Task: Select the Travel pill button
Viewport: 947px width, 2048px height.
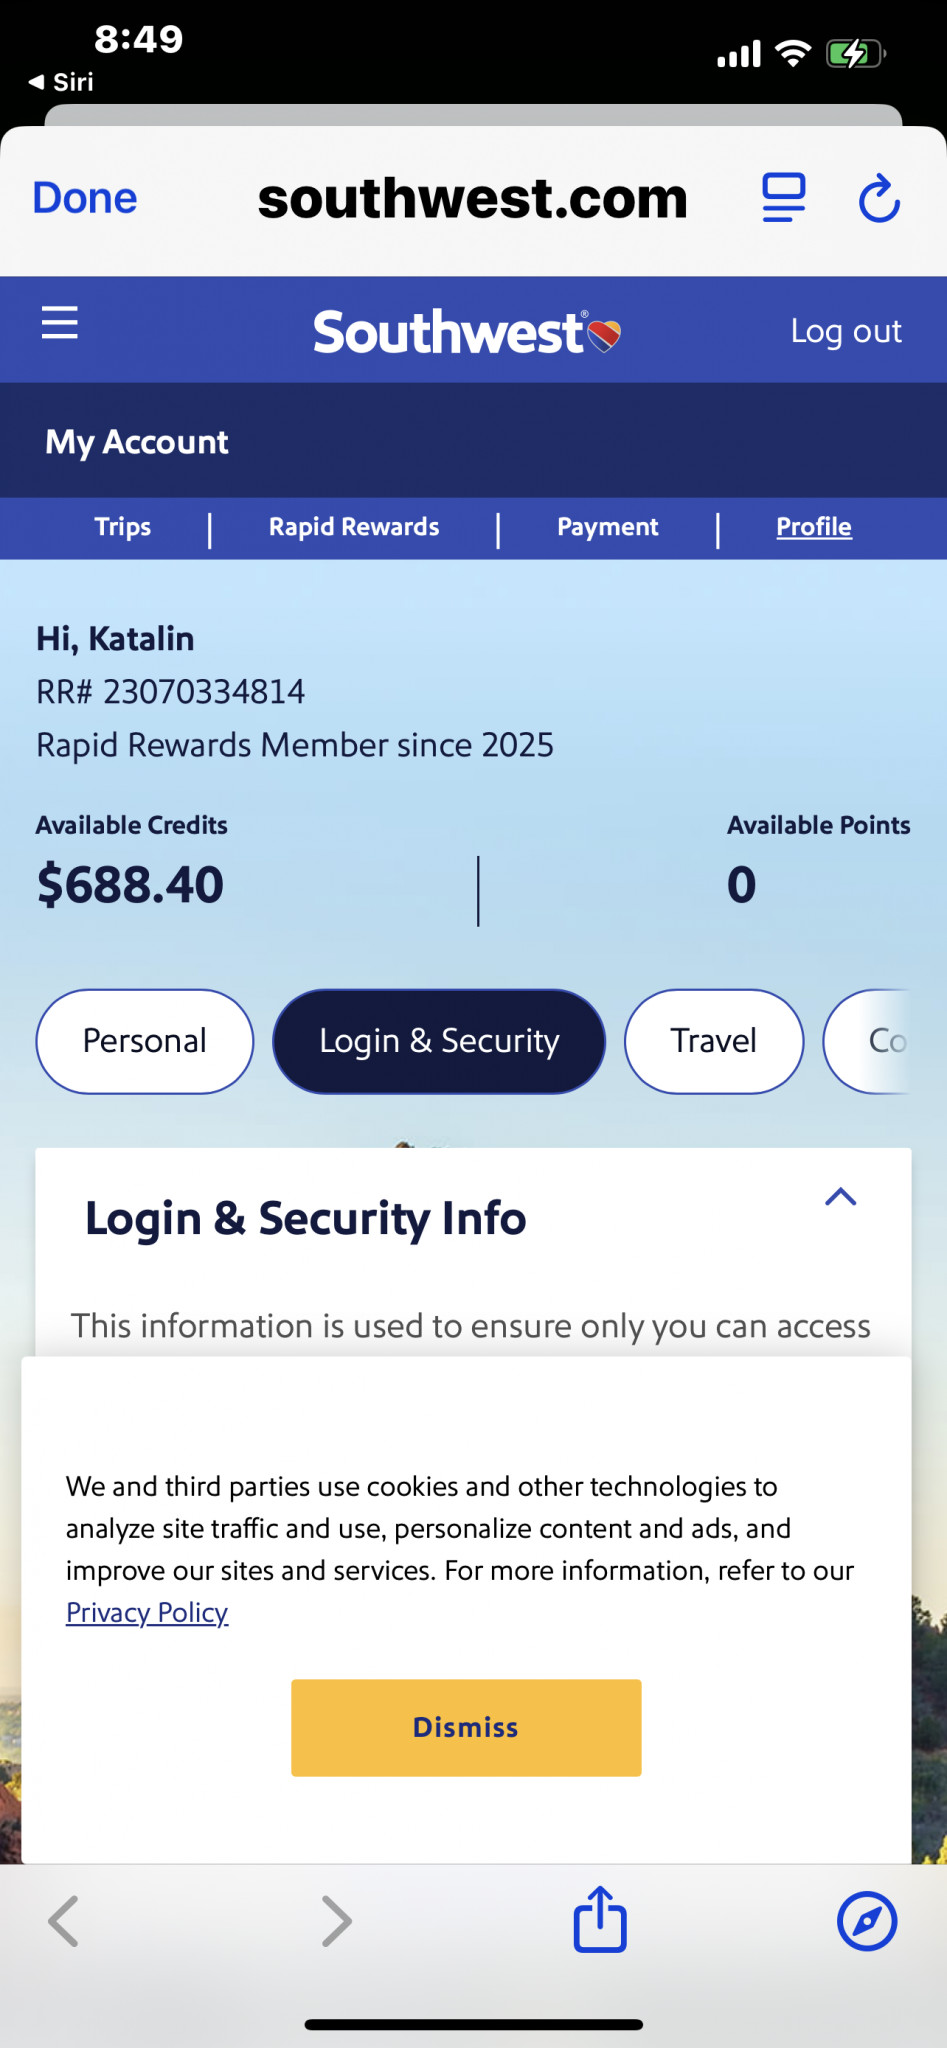Action: (x=713, y=1041)
